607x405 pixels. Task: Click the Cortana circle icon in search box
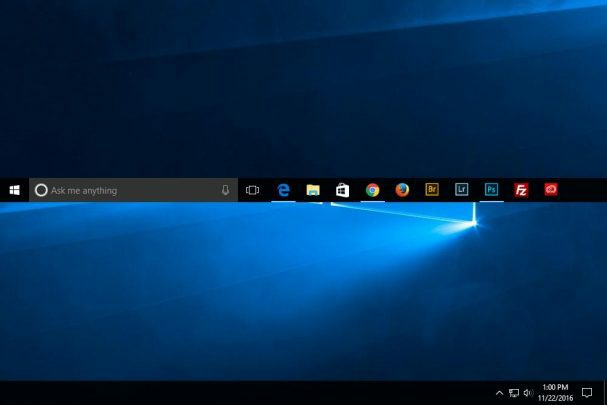pyautogui.click(x=41, y=190)
